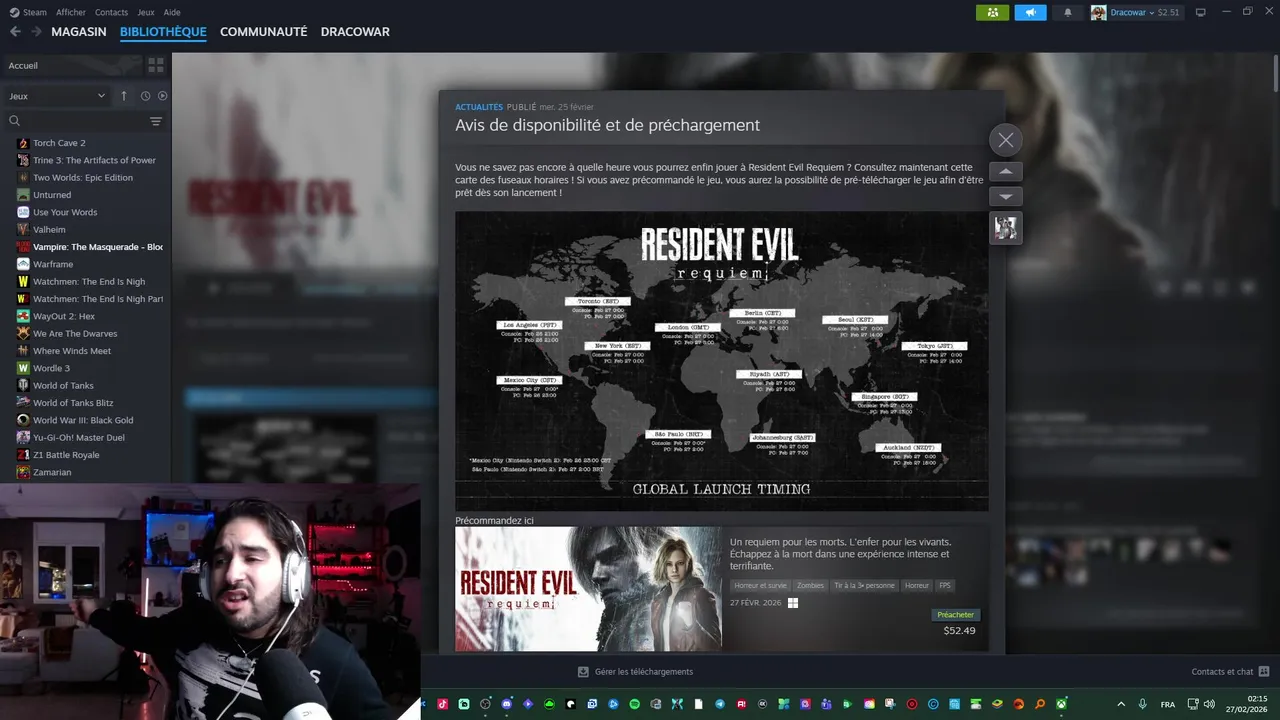Toggle microphone icon in system tray
The width and height of the screenshot is (1280, 720).
tap(1142, 704)
